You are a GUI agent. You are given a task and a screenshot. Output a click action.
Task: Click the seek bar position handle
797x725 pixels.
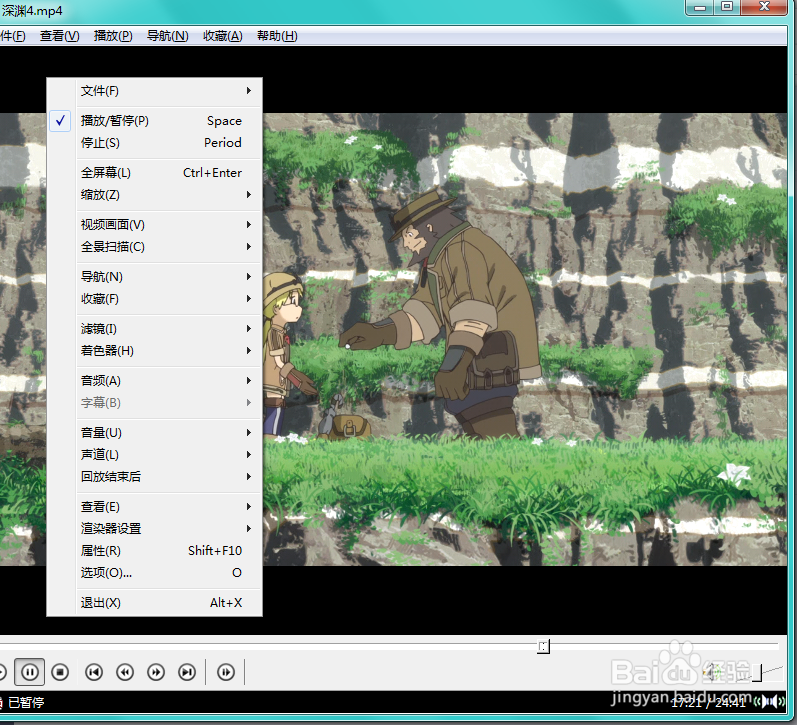pos(543,647)
